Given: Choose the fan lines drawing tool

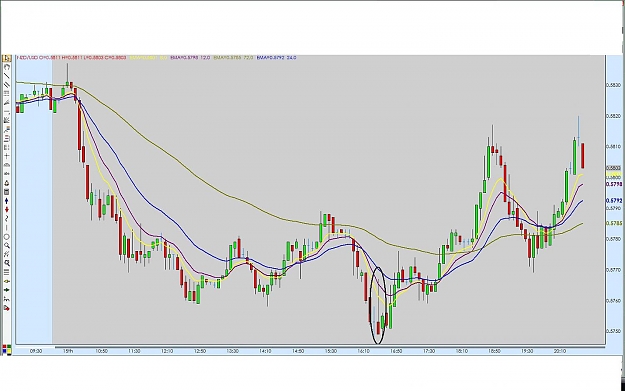Looking at the screenshot, I should (7, 101).
